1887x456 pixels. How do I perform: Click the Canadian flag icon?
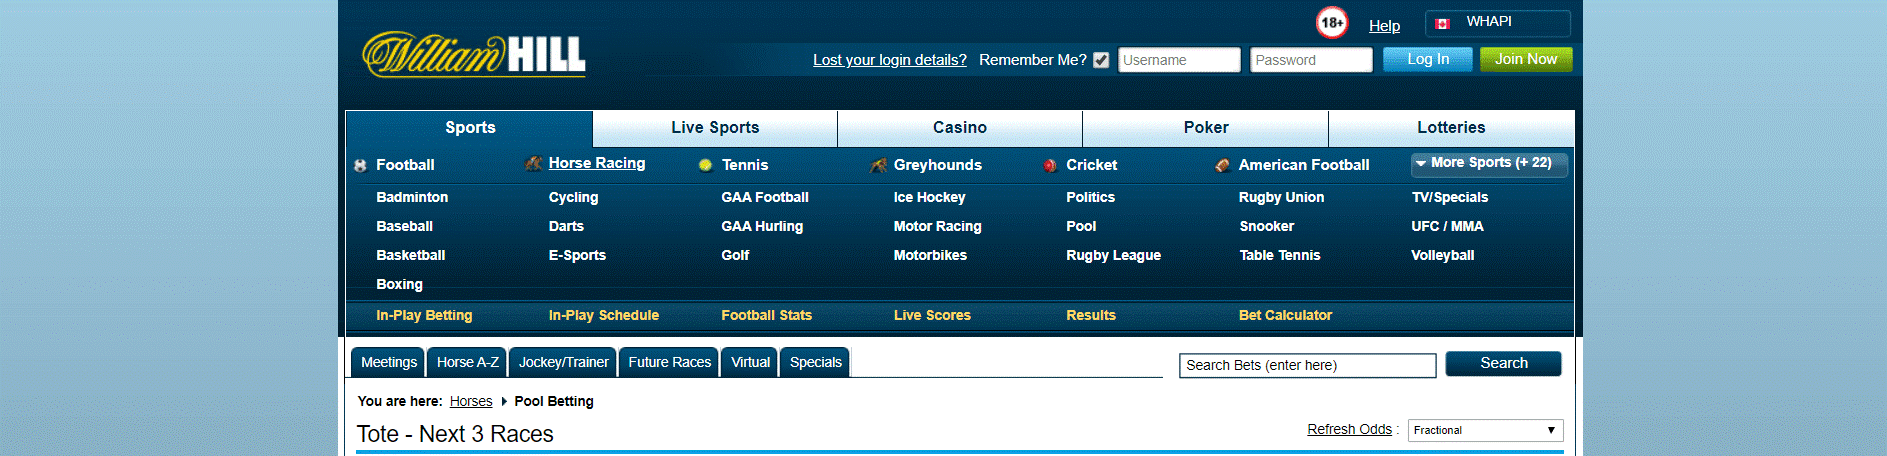pyautogui.click(x=1442, y=23)
